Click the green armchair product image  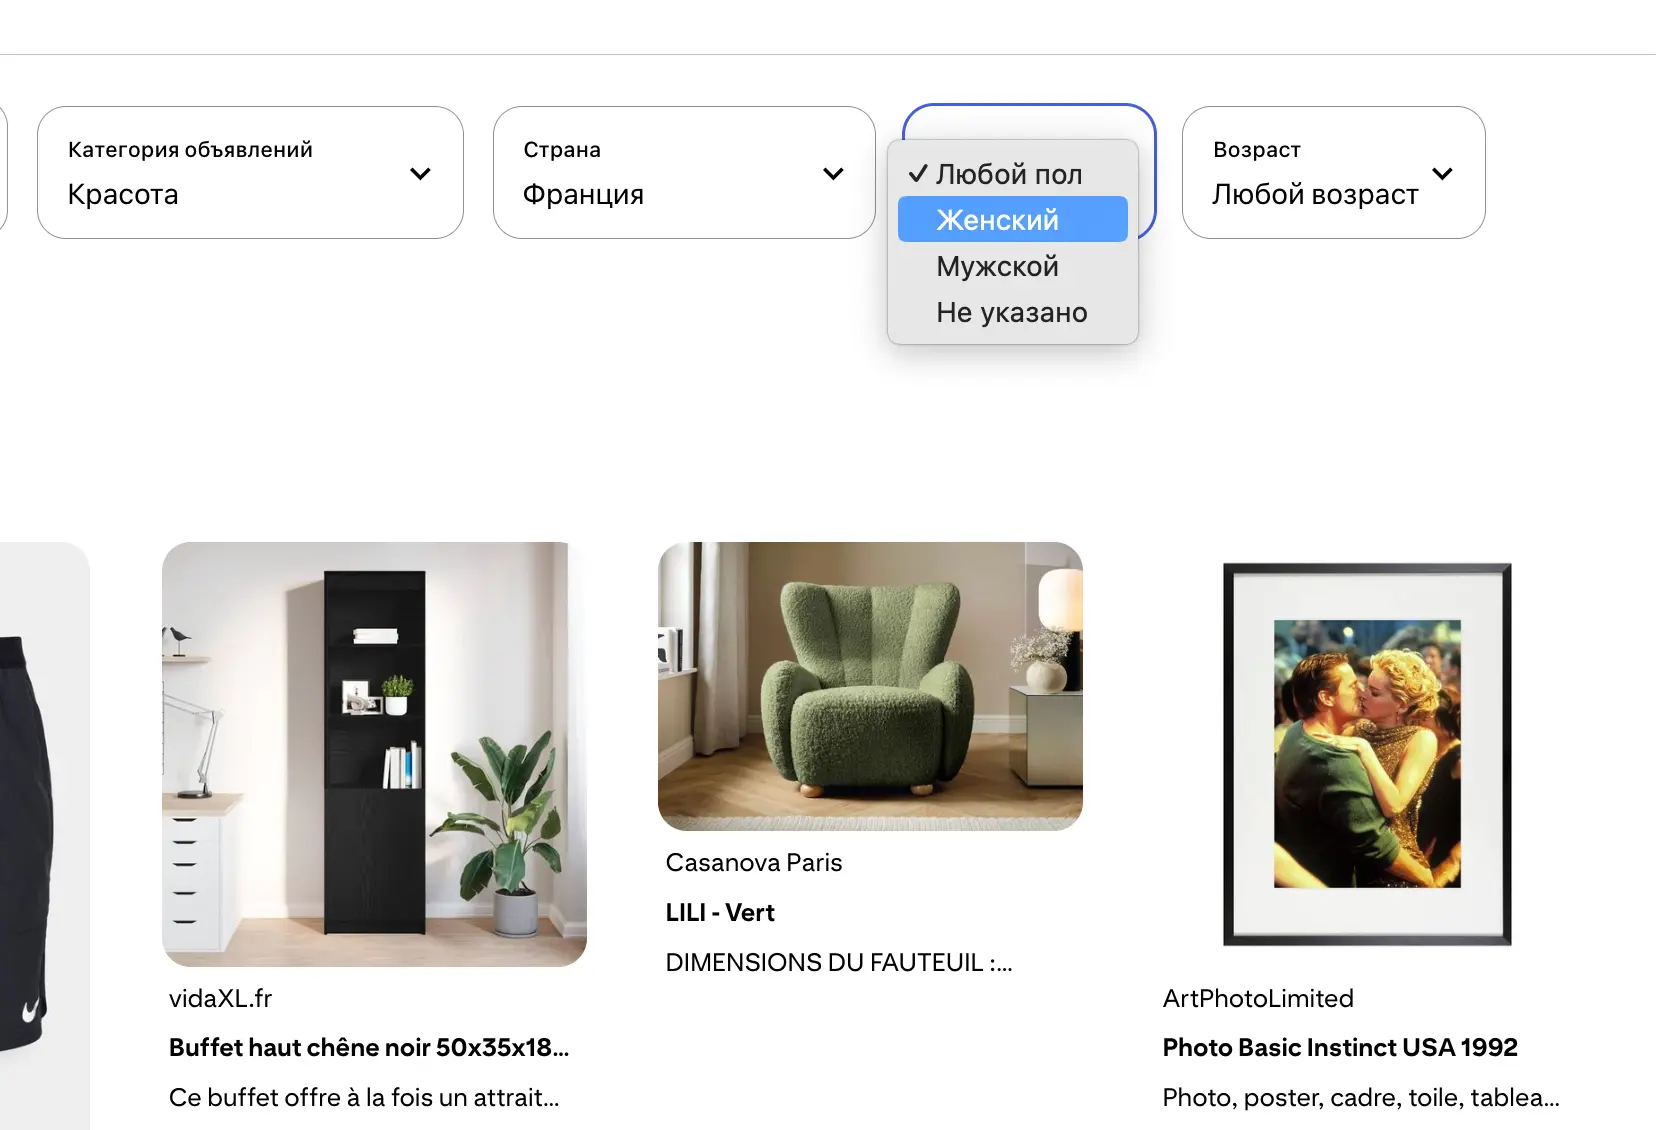coord(869,686)
